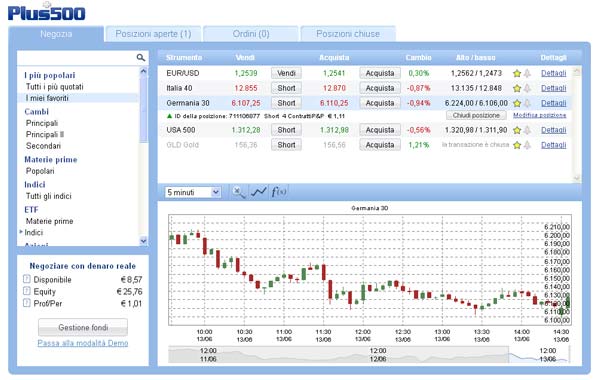Click Acquista for GLD Gold
600x380 pixels.
tap(380, 145)
